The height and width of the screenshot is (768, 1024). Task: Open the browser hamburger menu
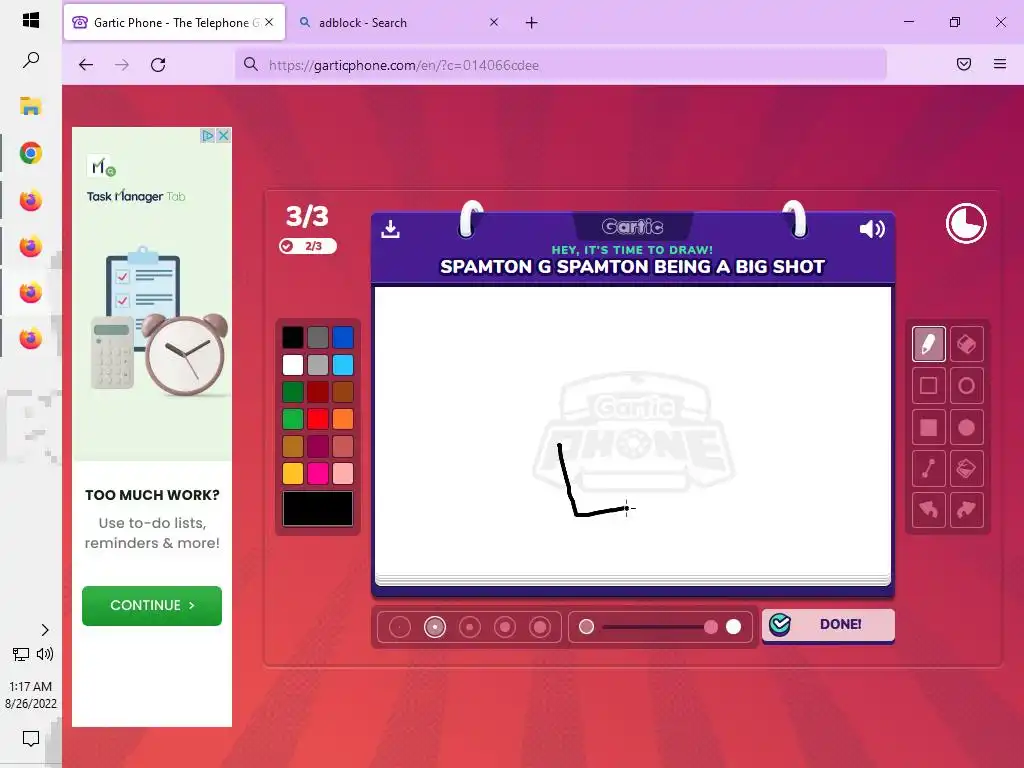coord(1000,64)
